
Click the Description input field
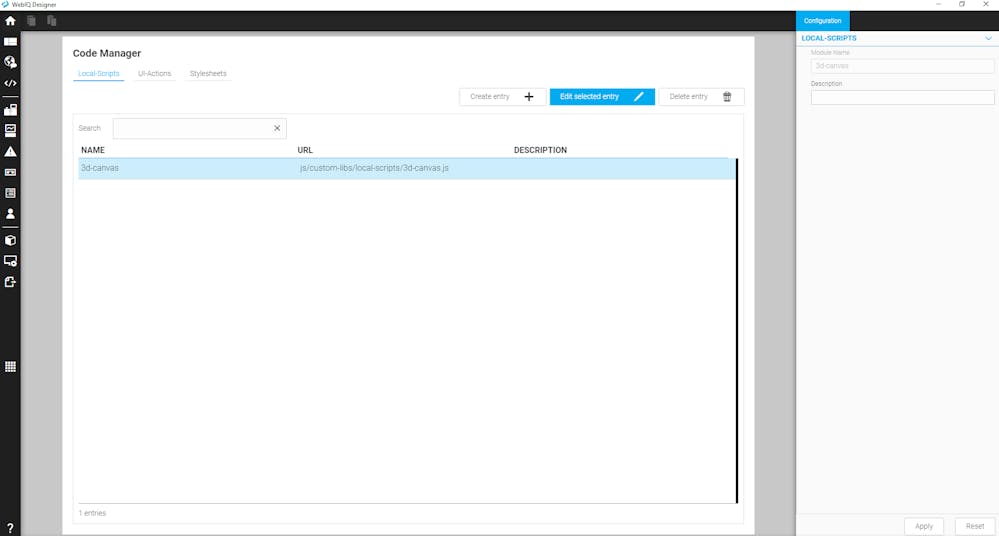902,98
